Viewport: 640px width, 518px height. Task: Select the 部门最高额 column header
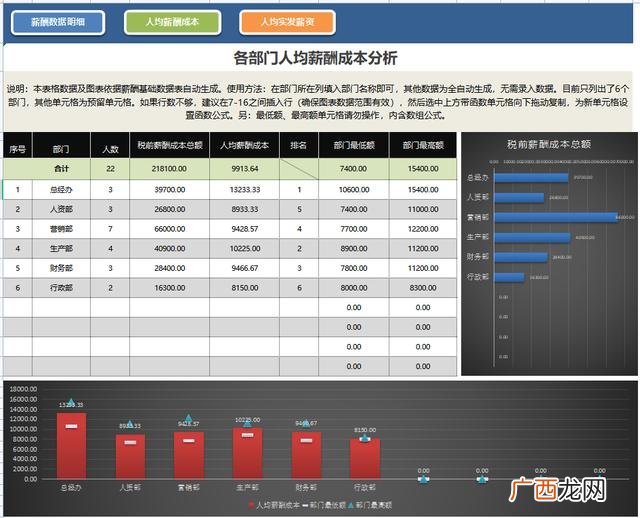click(x=423, y=145)
